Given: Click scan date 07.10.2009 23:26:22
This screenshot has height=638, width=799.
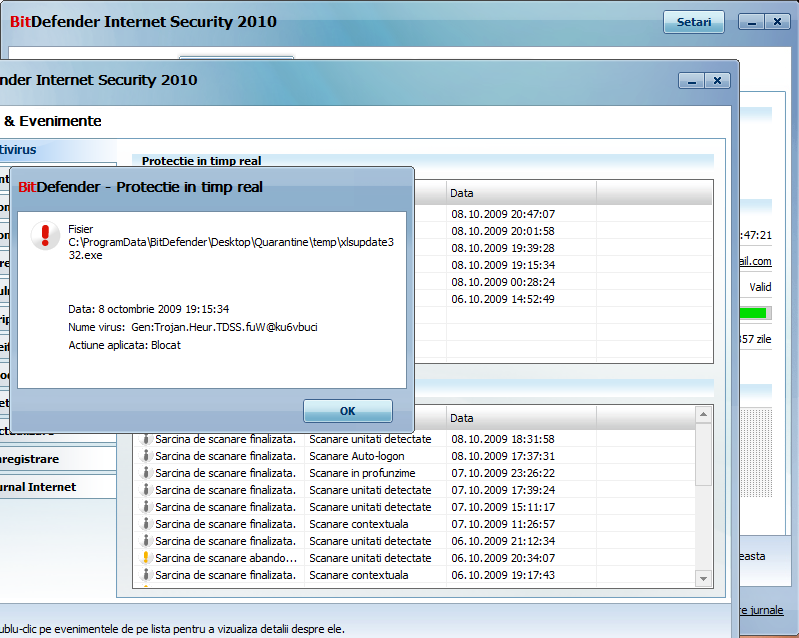Looking at the screenshot, I should 503,473.
